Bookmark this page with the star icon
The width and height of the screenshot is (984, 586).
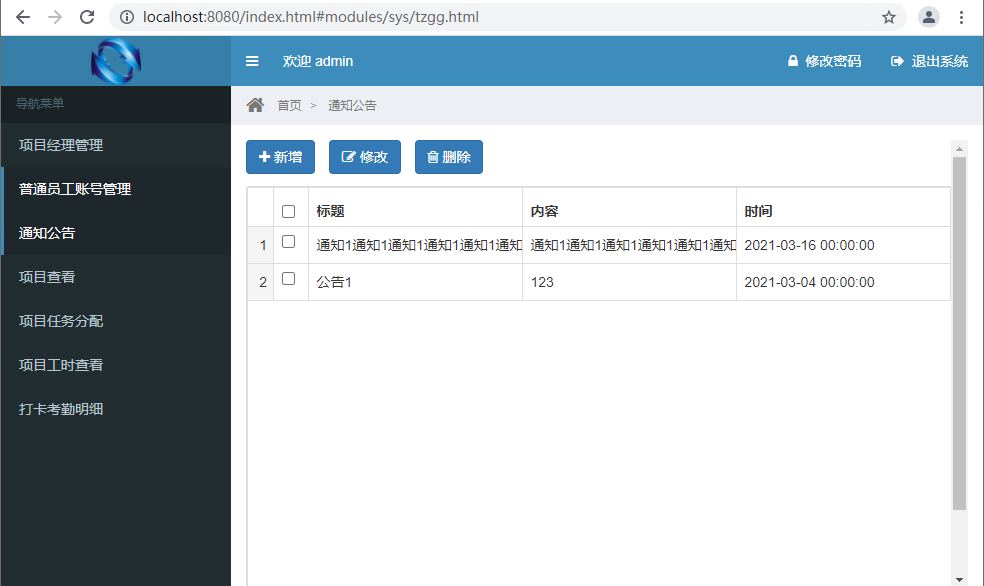click(x=889, y=17)
